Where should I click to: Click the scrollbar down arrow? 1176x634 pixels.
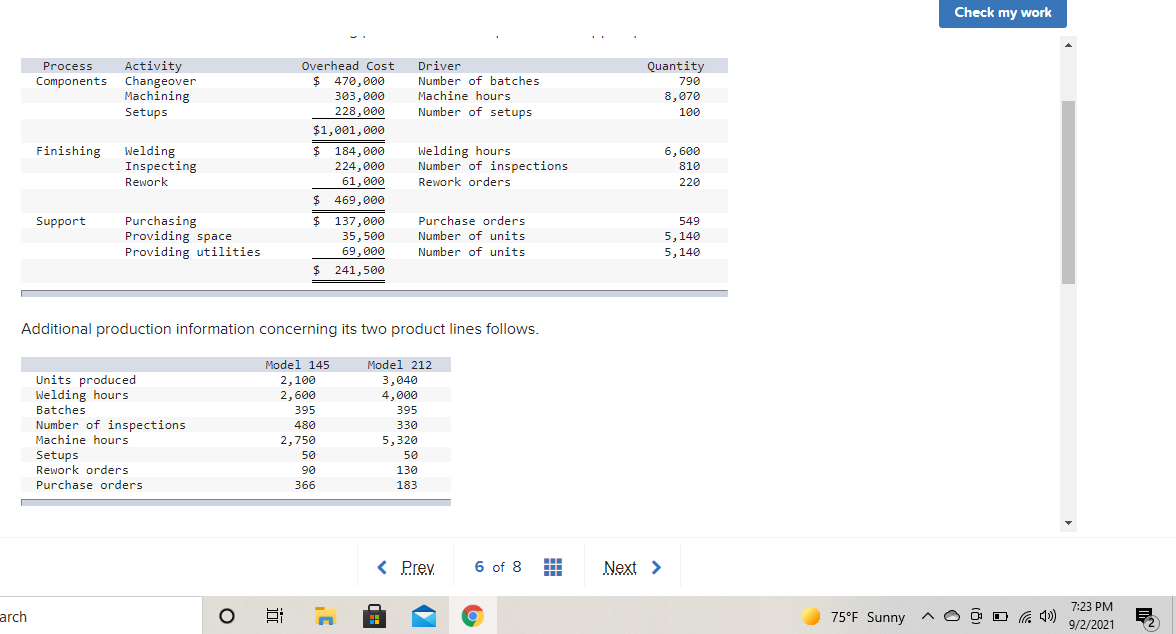[1068, 521]
